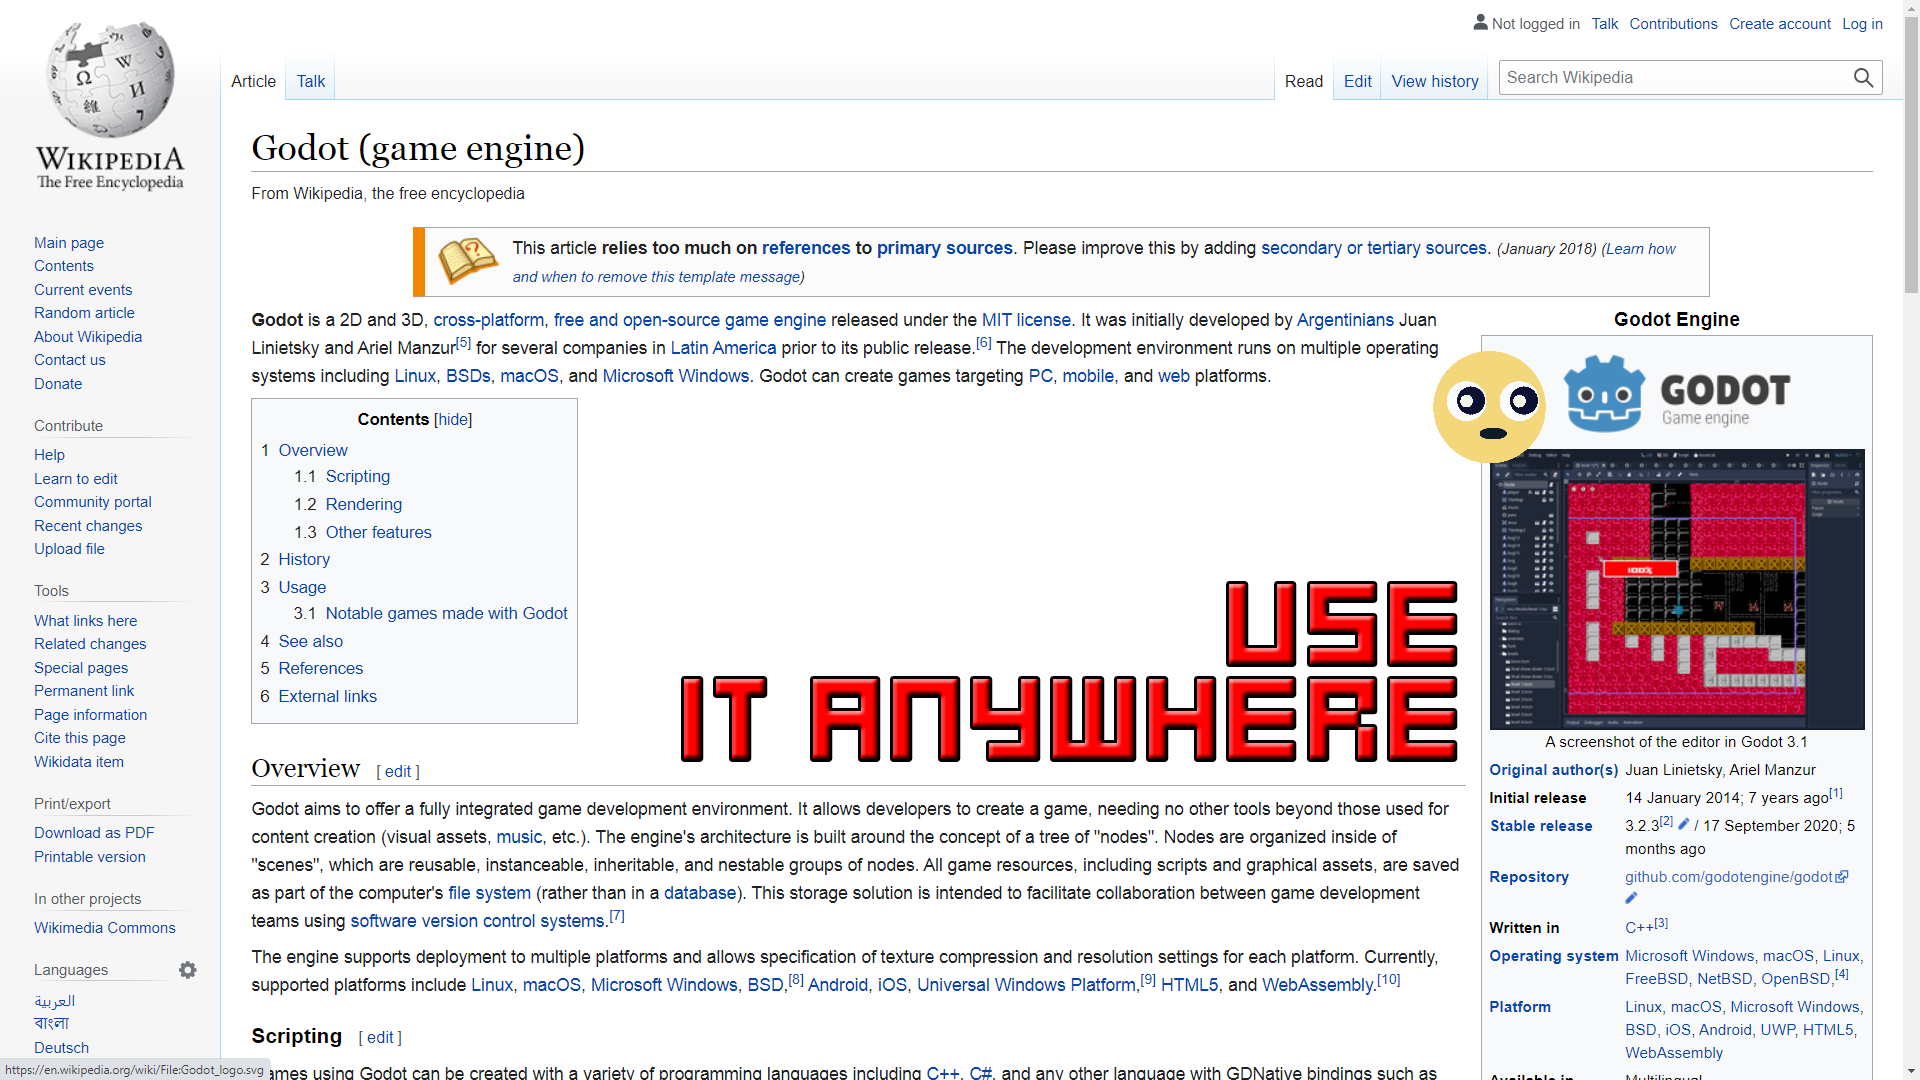Select the Edit tab
This screenshot has height=1080, width=1920.
1357,81
